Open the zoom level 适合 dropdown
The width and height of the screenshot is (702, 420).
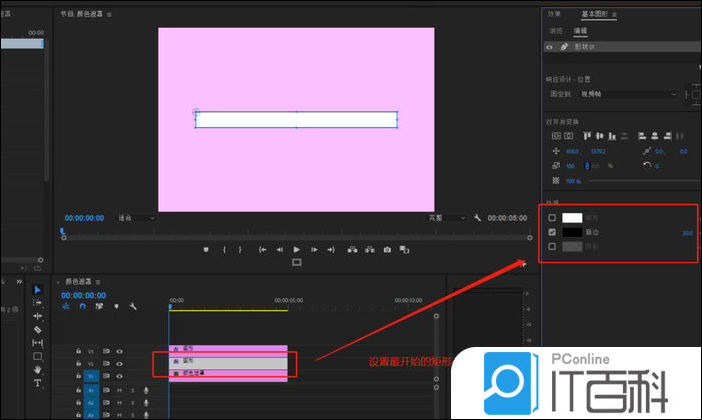point(136,217)
